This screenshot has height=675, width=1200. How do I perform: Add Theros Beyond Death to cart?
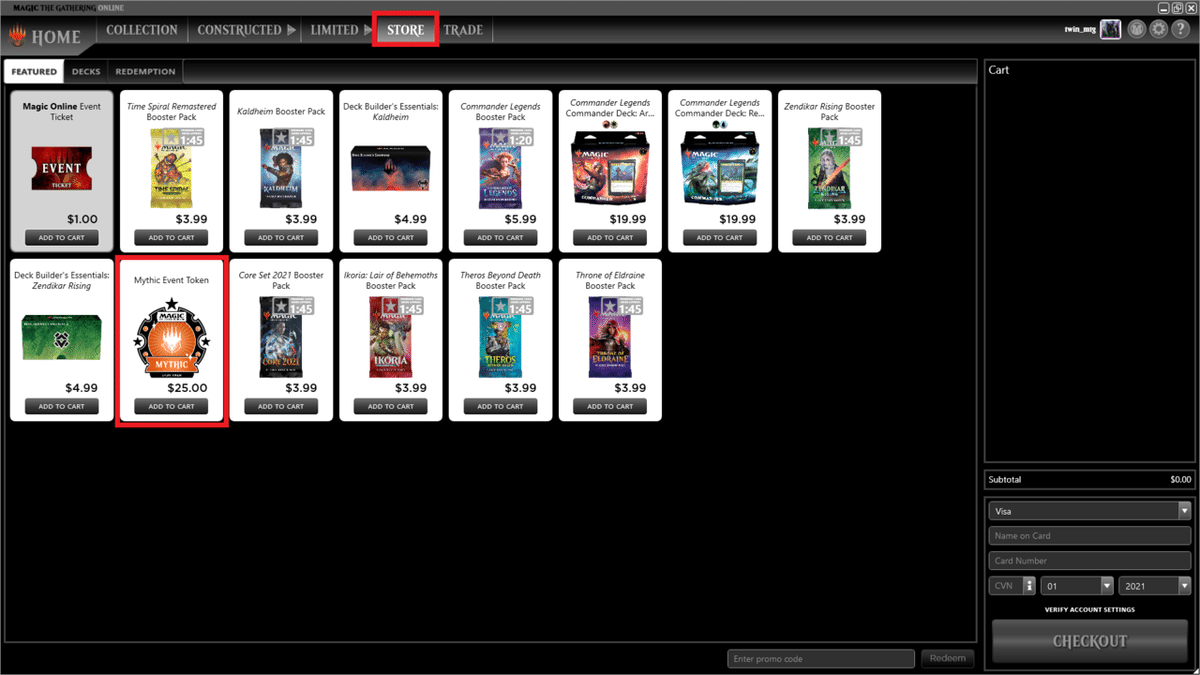[x=500, y=407]
